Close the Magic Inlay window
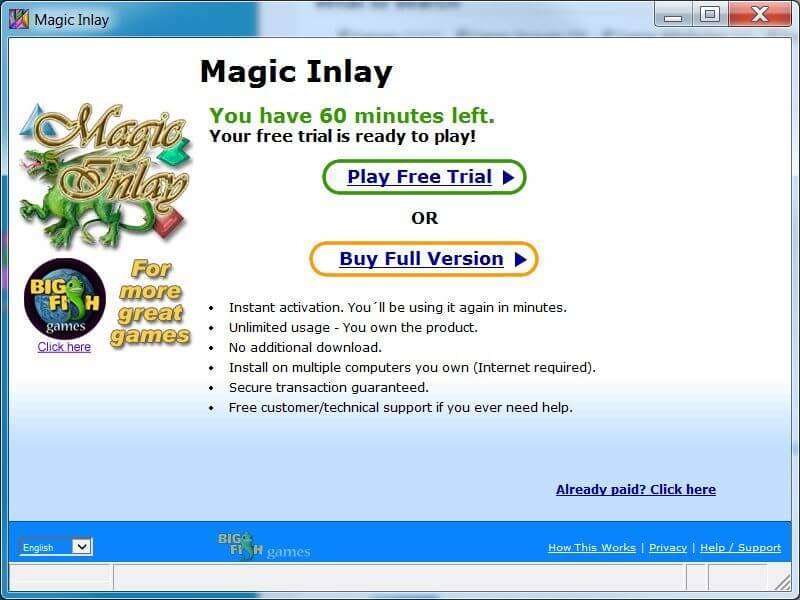 760,15
